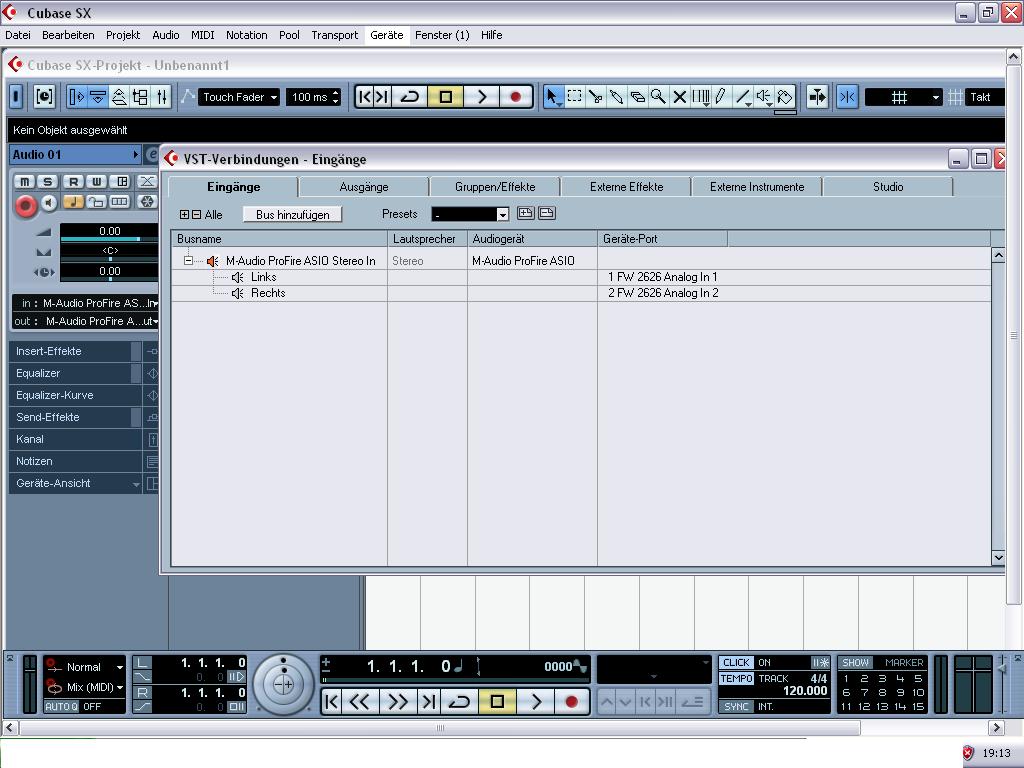Image resolution: width=1024 pixels, height=768 pixels.
Task: Click the SYNC button in transport panel
Action: [x=736, y=707]
